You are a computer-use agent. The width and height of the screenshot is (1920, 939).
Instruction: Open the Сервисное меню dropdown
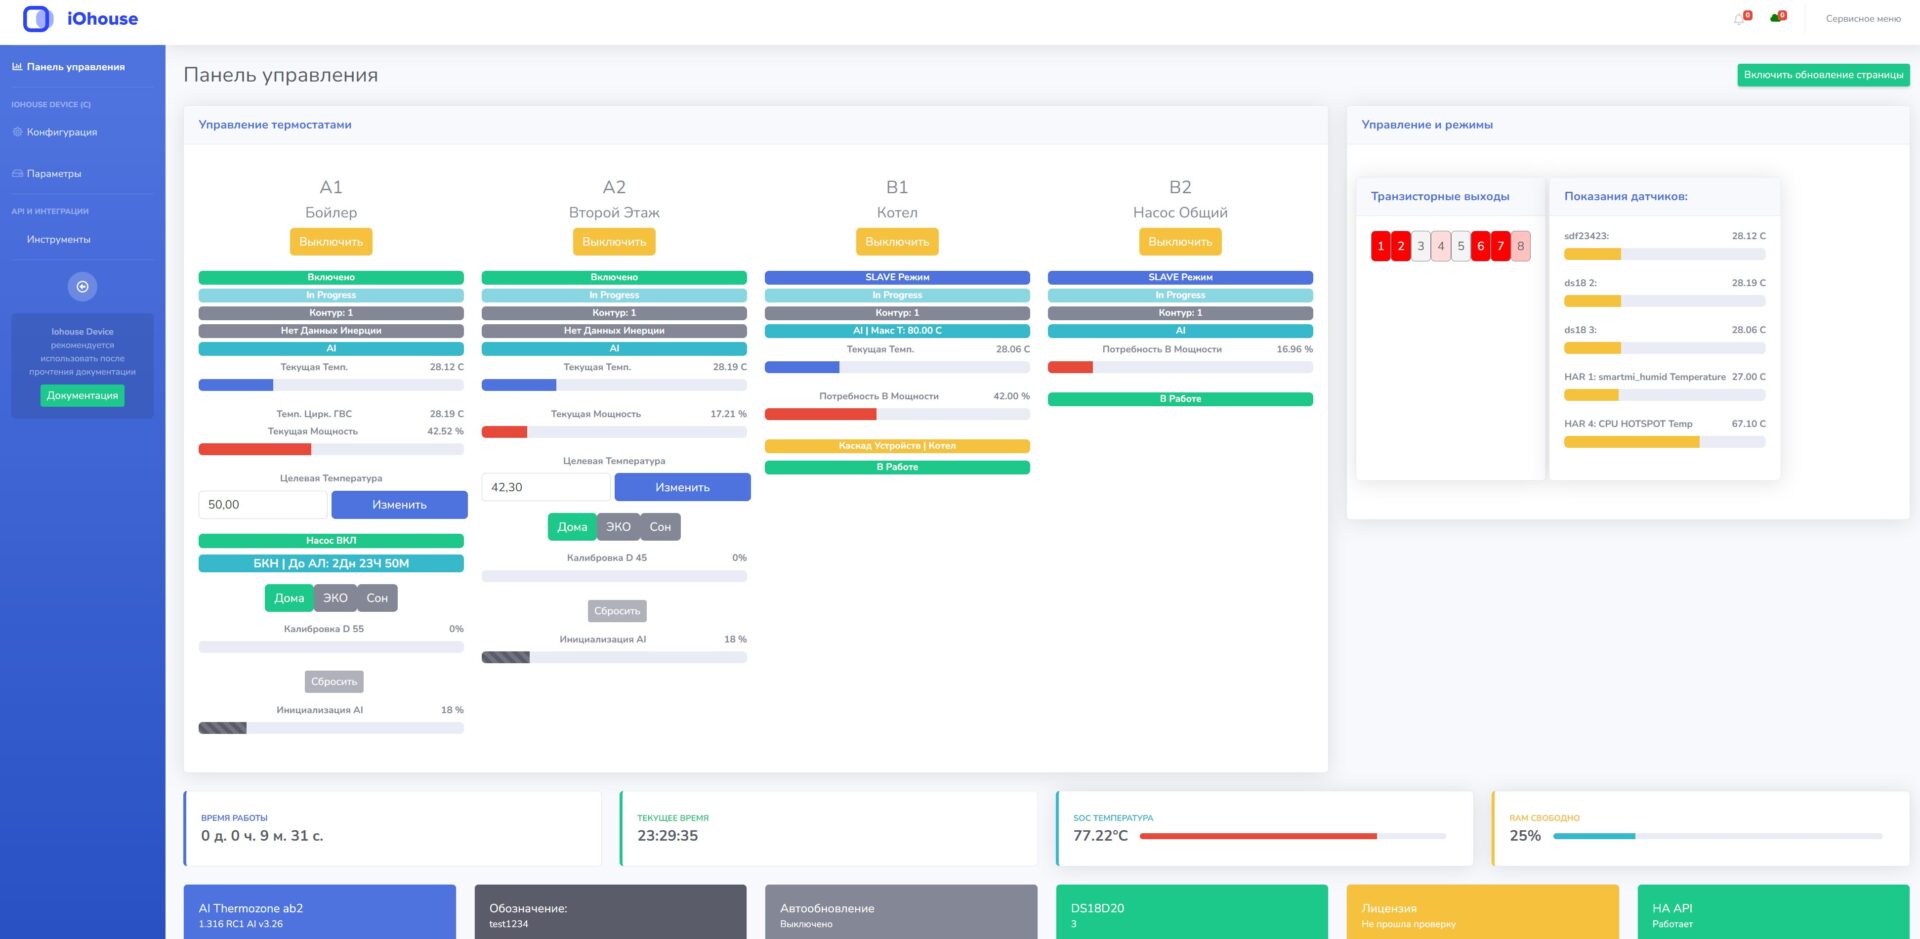click(x=1863, y=19)
